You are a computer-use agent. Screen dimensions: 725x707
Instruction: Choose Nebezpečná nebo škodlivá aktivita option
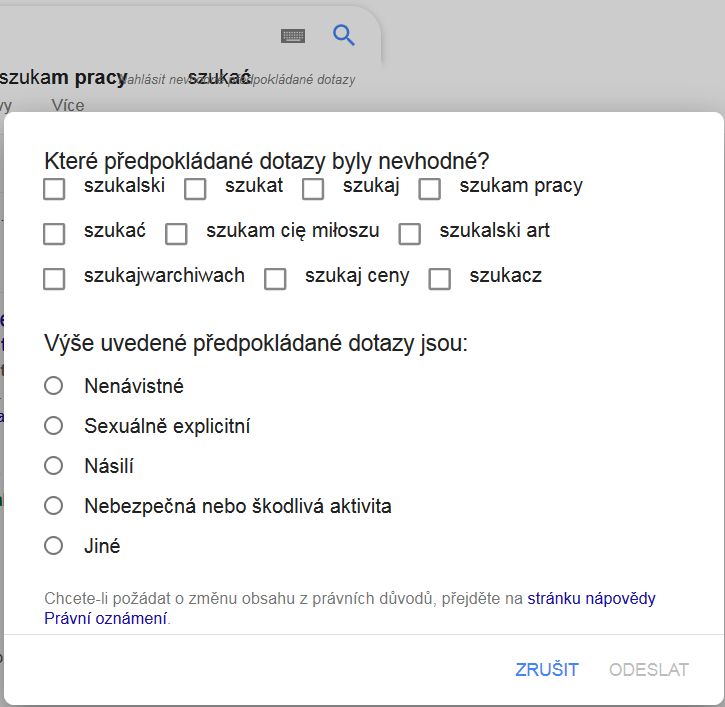click(x=54, y=506)
